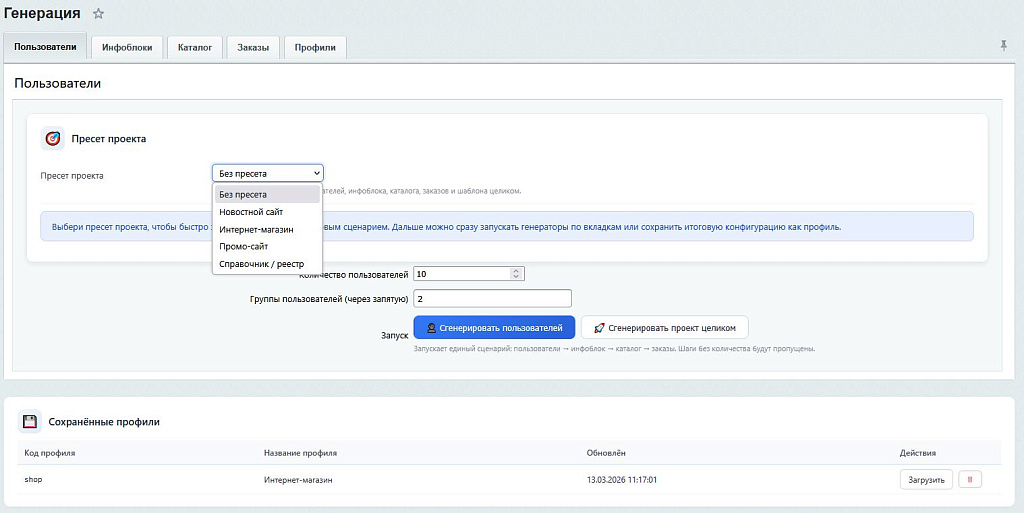
Task: Choose Интернет-магазин from the preset list
Action: (x=256, y=229)
